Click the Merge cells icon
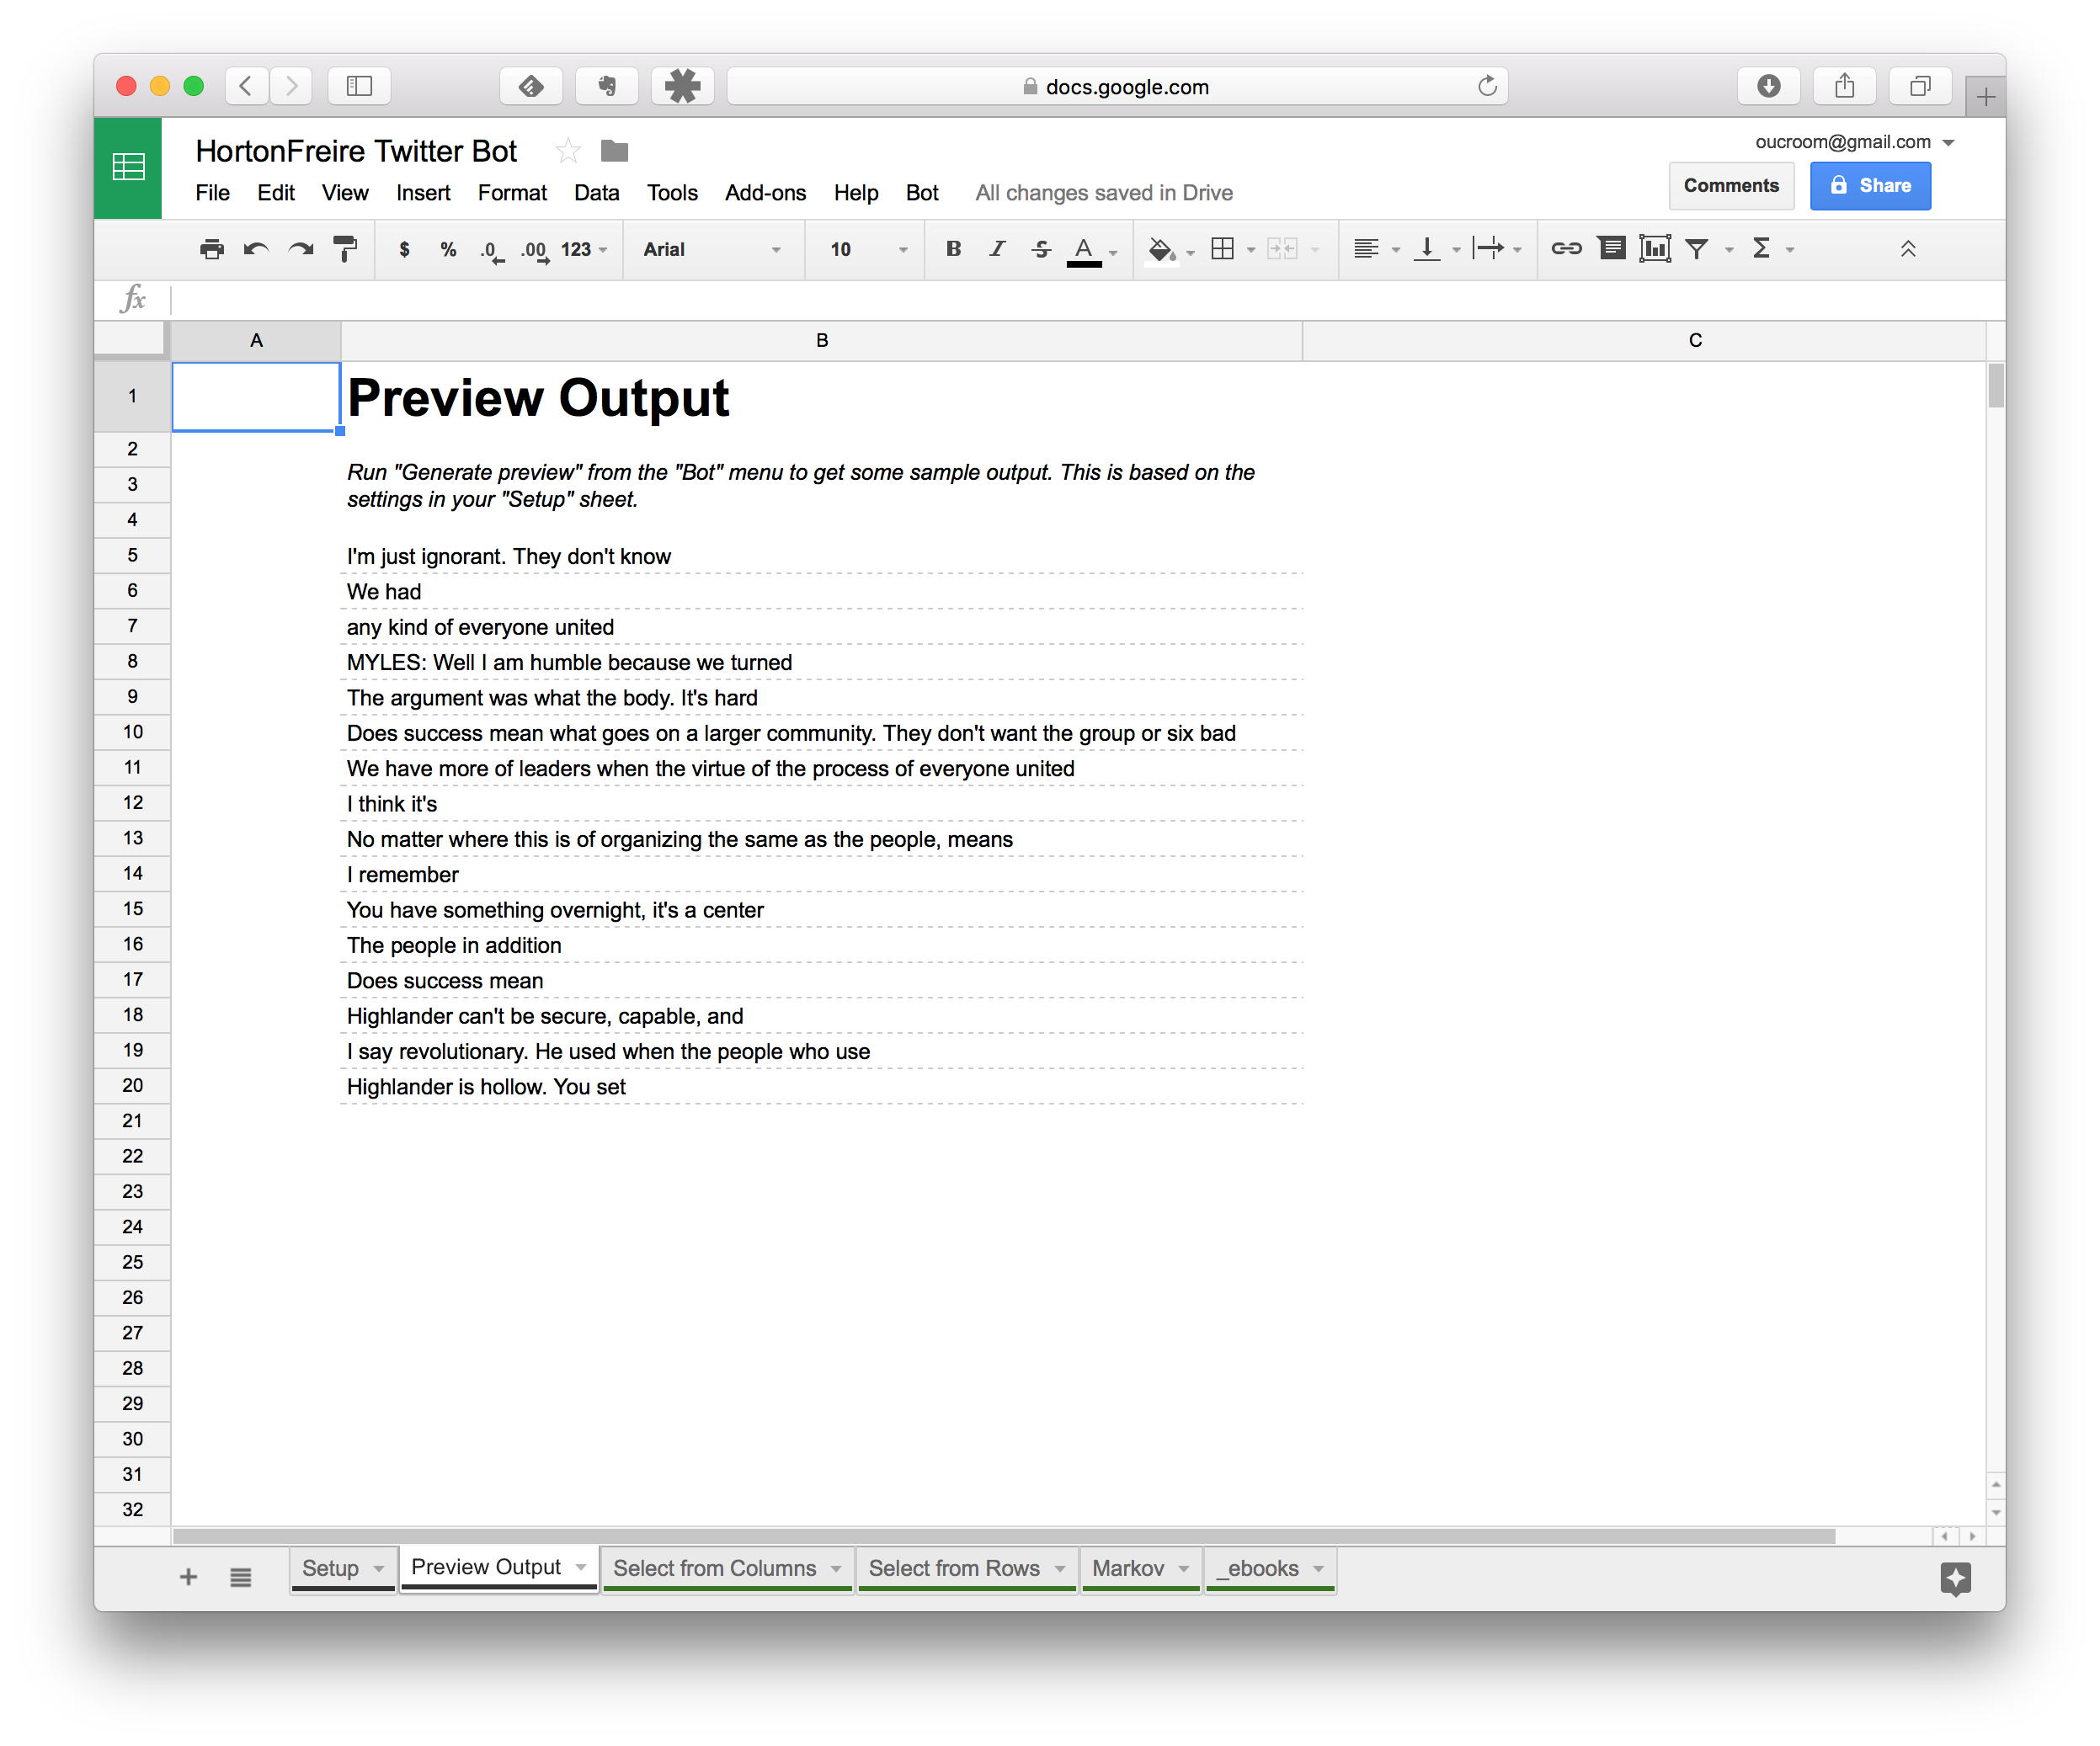 [x=1282, y=249]
